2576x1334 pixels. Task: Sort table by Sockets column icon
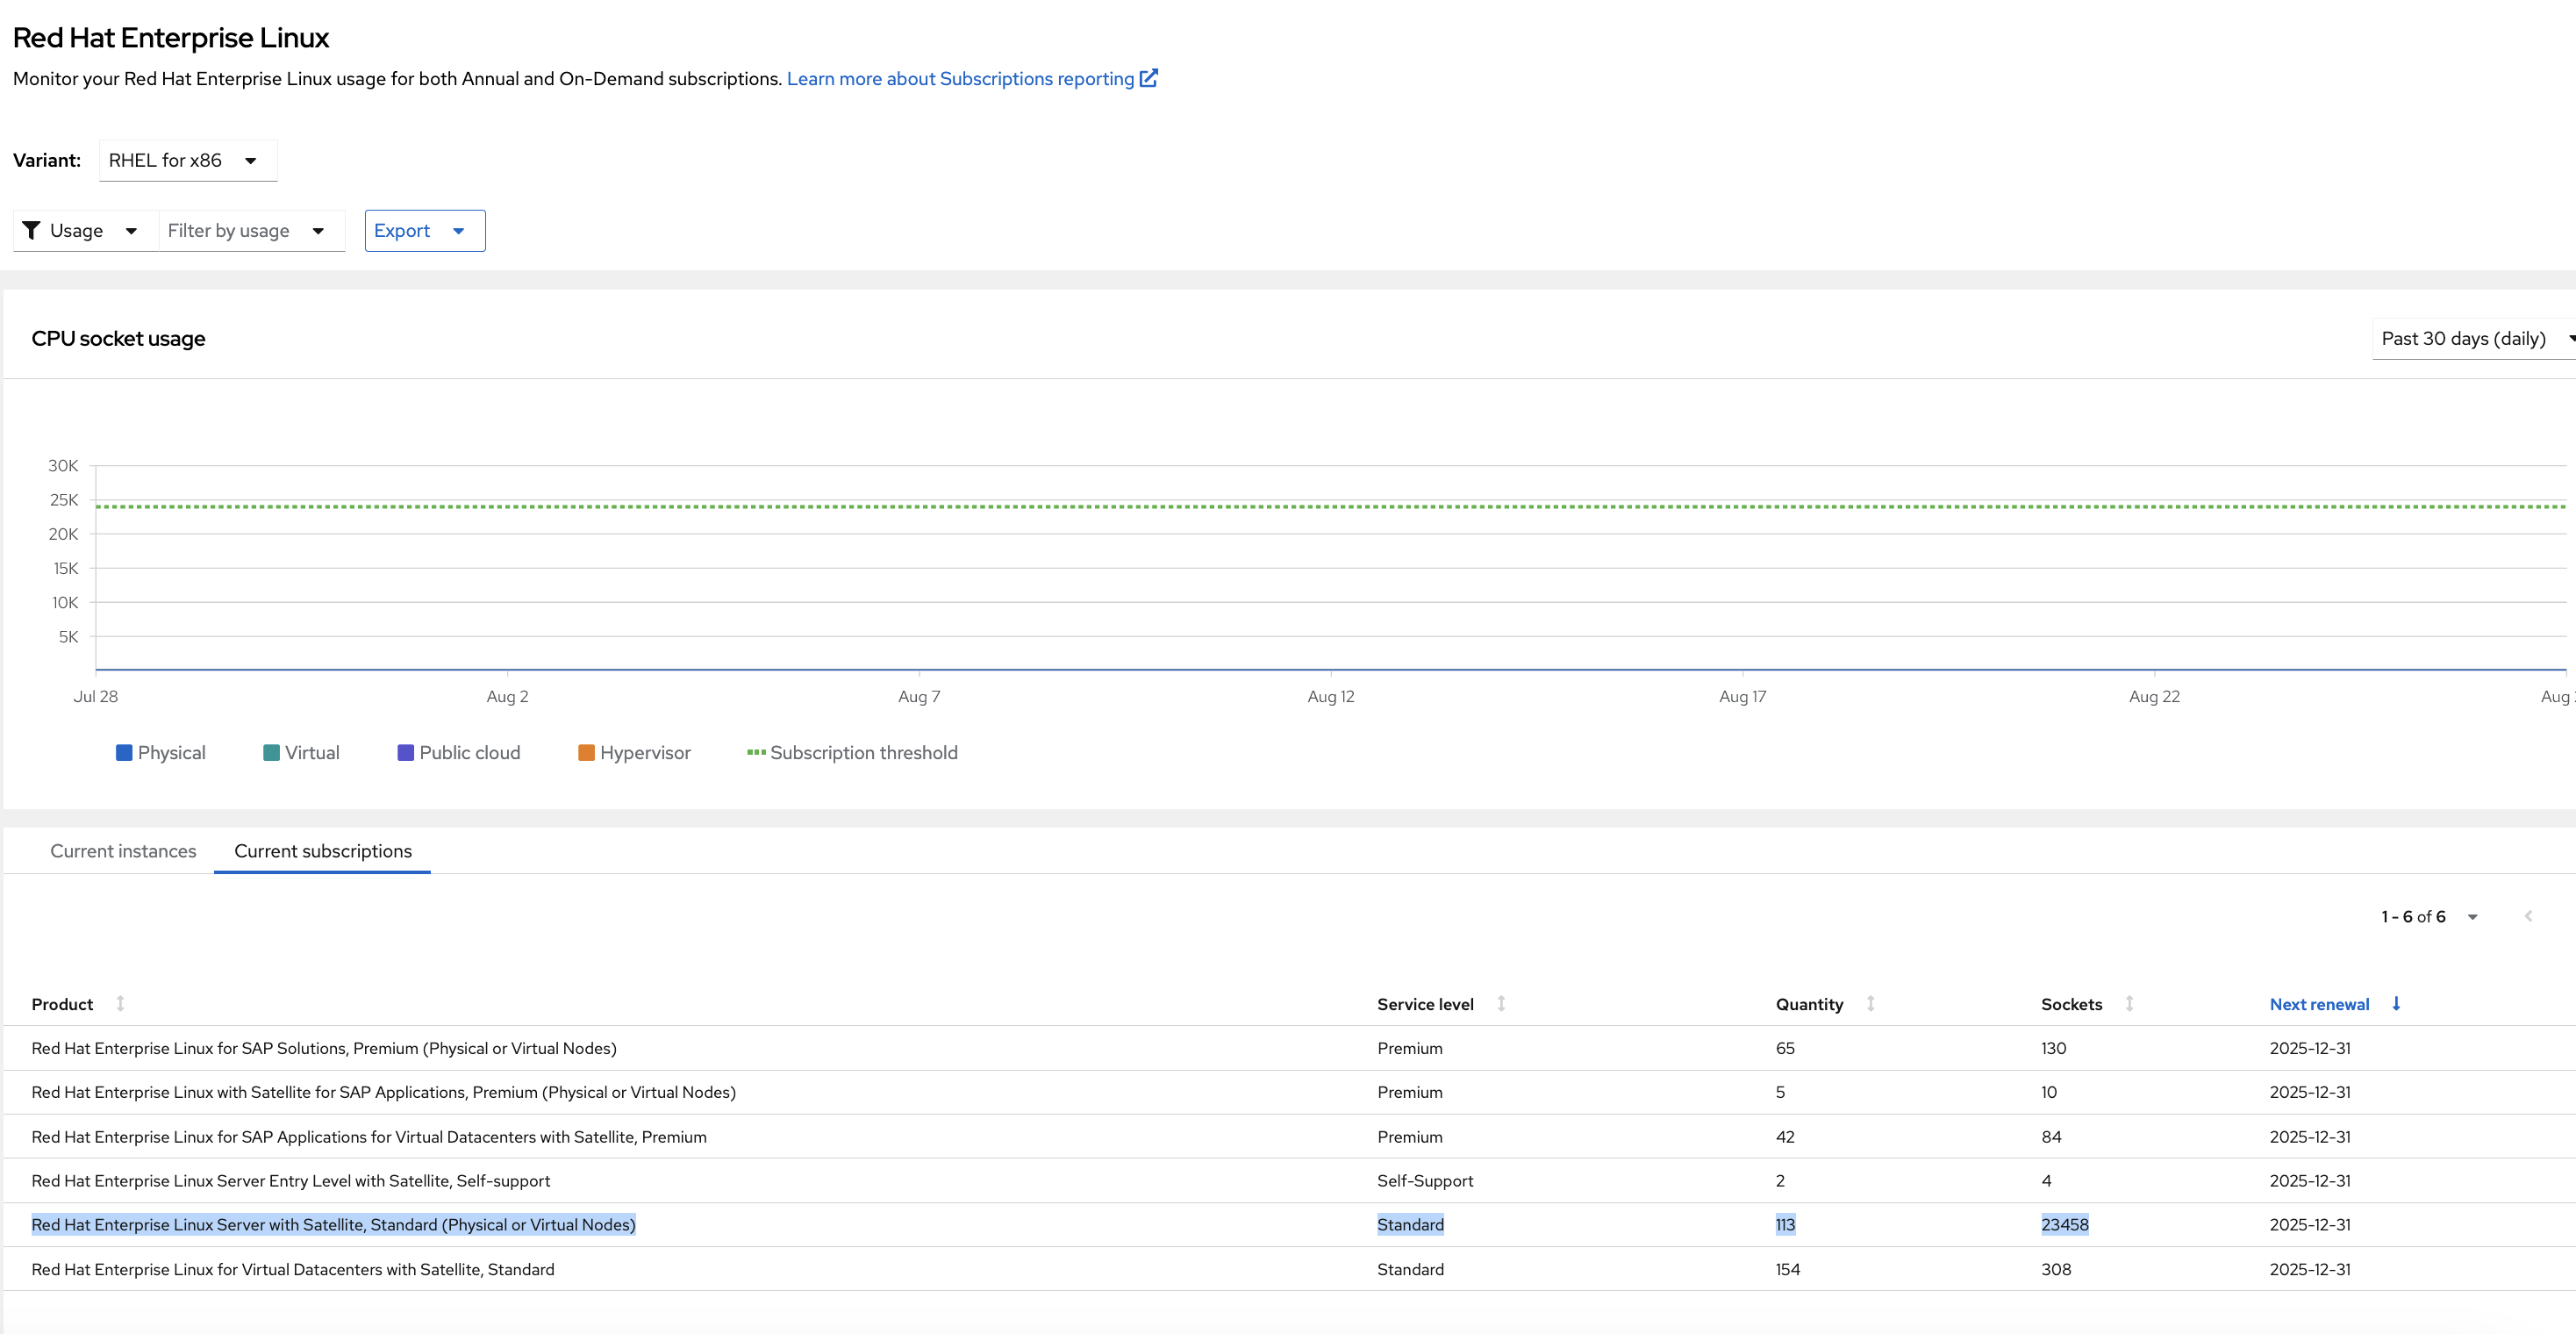coord(2129,1003)
